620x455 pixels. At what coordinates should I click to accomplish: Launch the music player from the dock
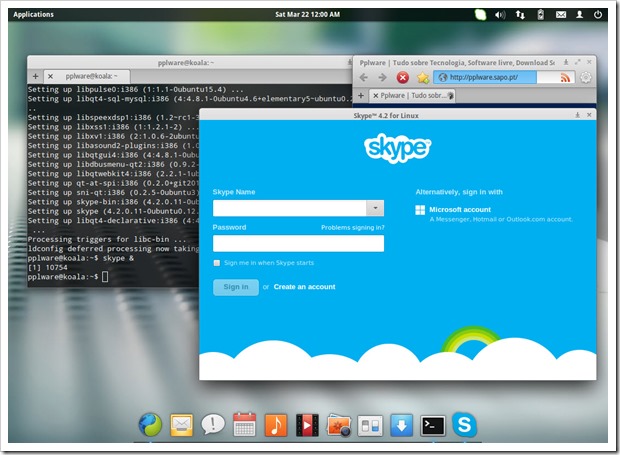tap(276, 425)
